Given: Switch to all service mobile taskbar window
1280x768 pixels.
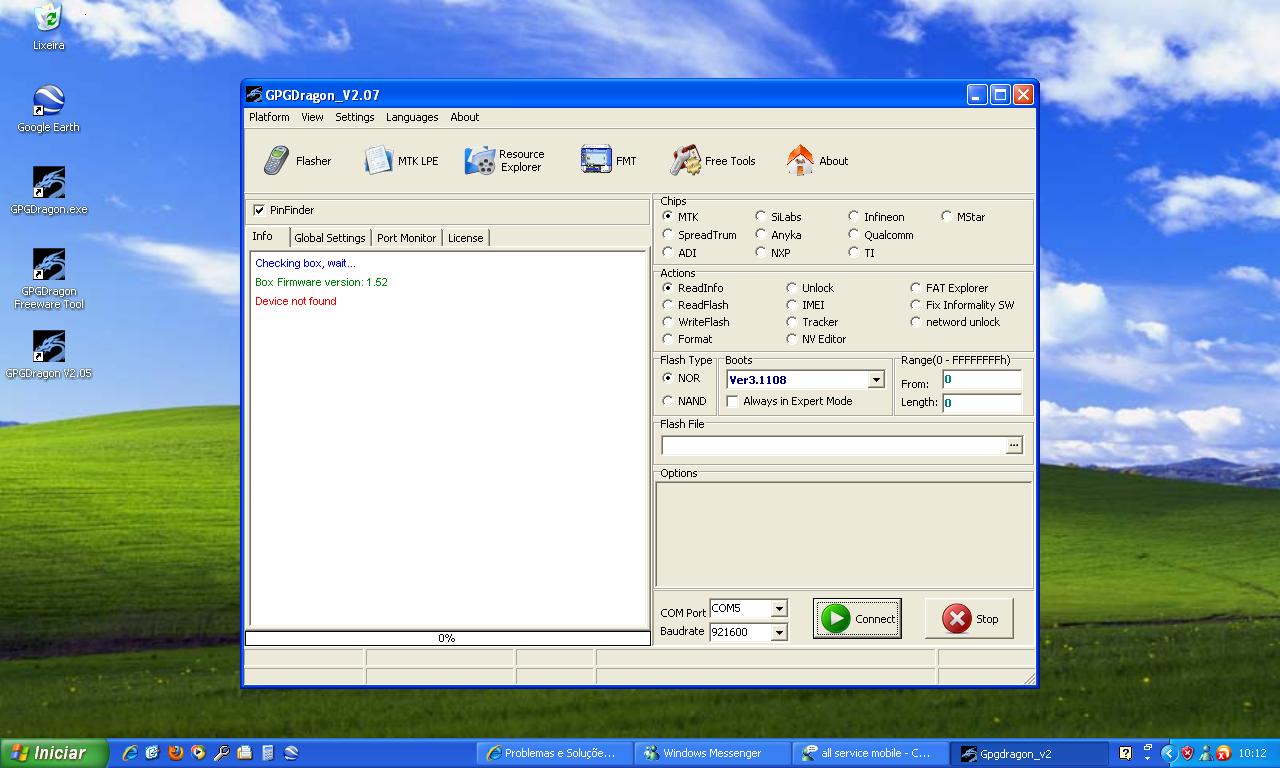Looking at the screenshot, I should click(870, 753).
